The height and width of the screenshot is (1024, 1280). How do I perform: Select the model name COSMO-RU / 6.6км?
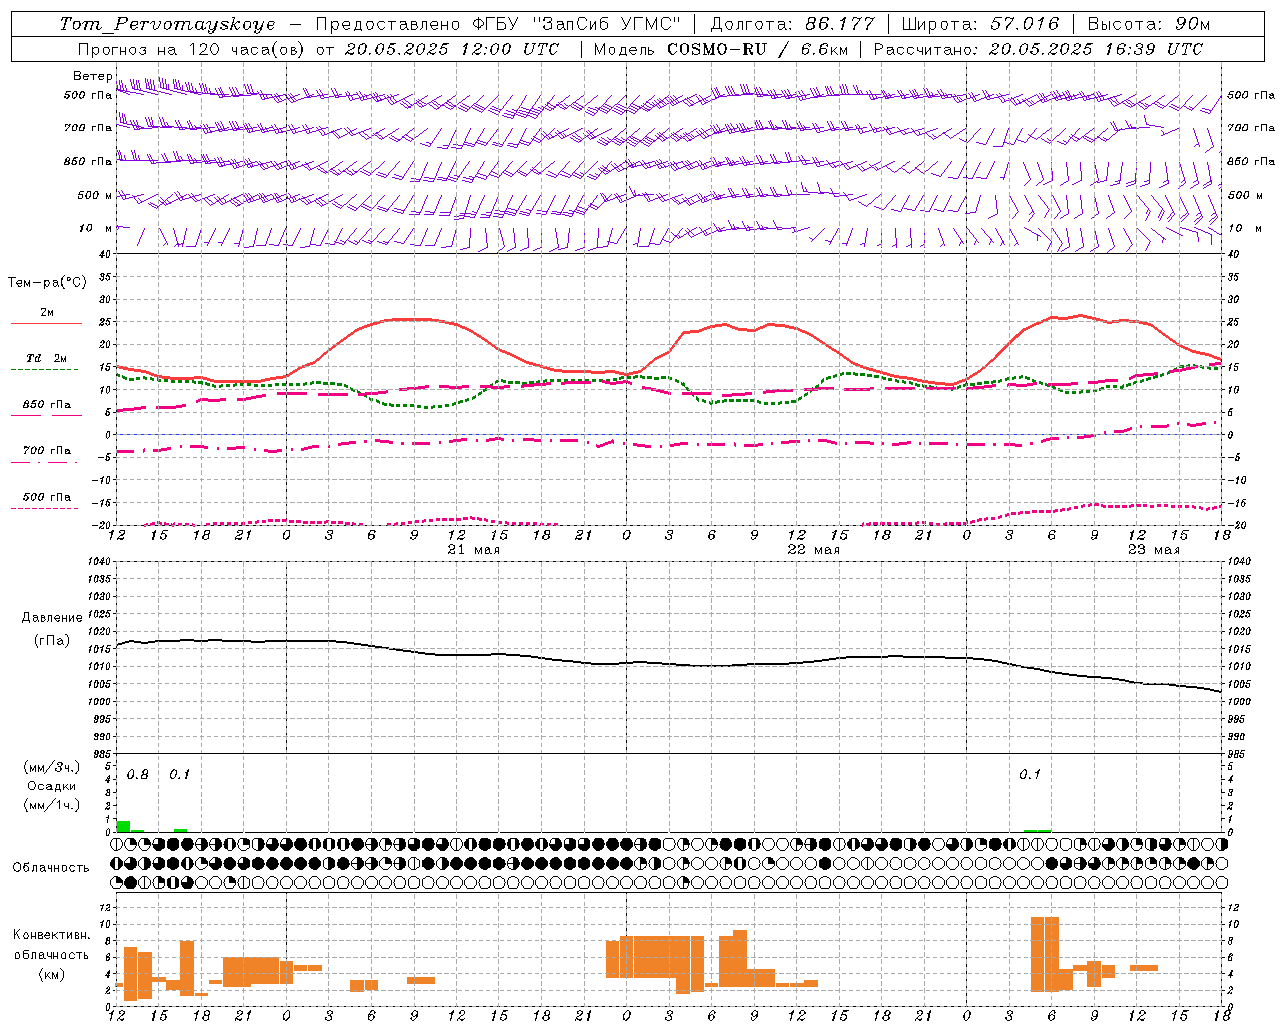click(758, 49)
